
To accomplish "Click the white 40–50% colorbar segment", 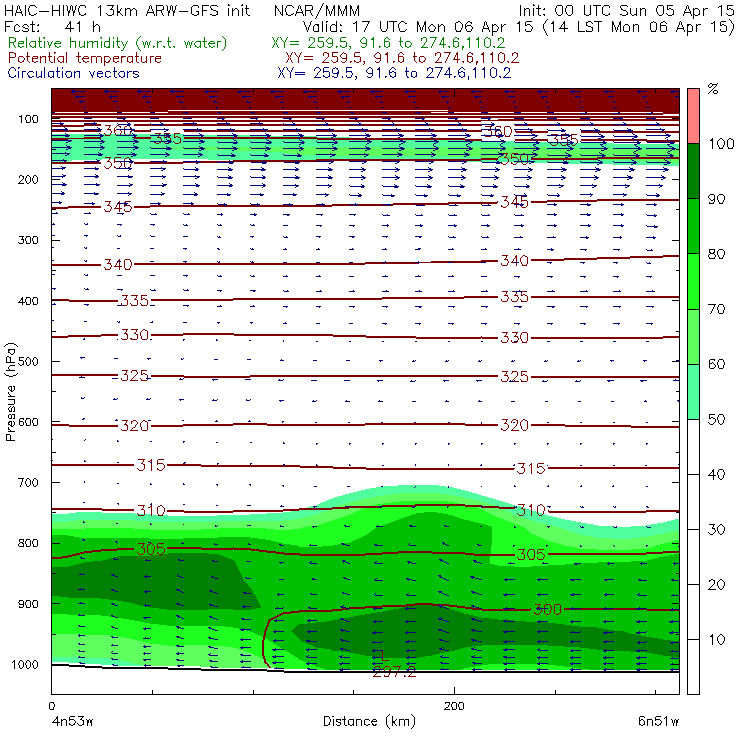I will coord(693,446).
